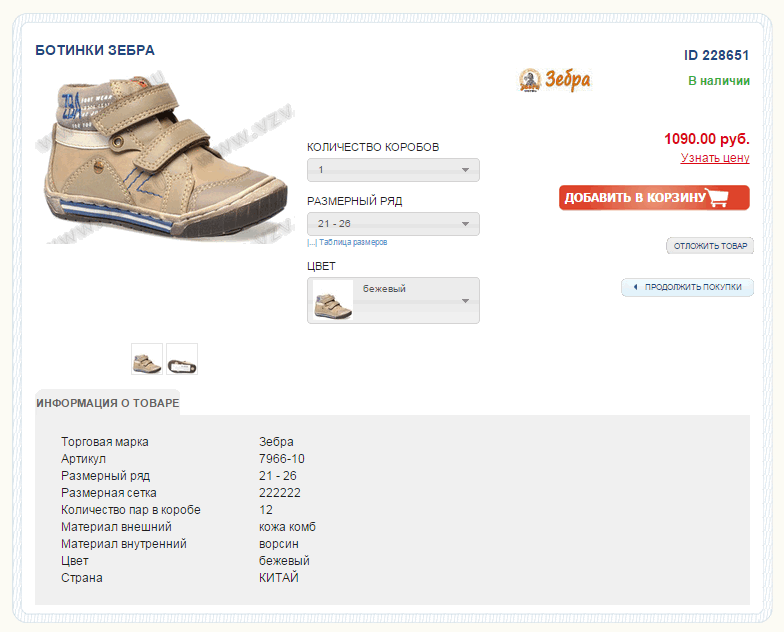Viewport: 784px width, 632px height.
Task: Enlarge the main product boot image
Action: click(162, 152)
